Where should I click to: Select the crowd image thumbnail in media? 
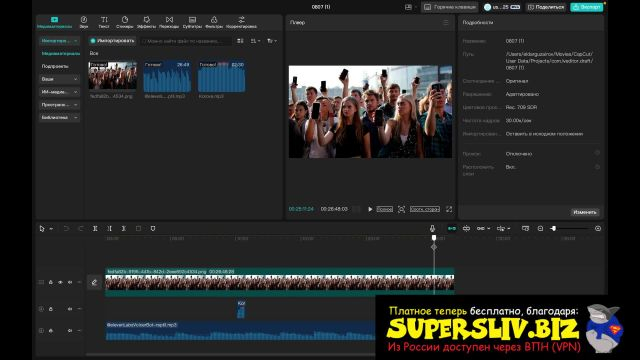point(113,75)
